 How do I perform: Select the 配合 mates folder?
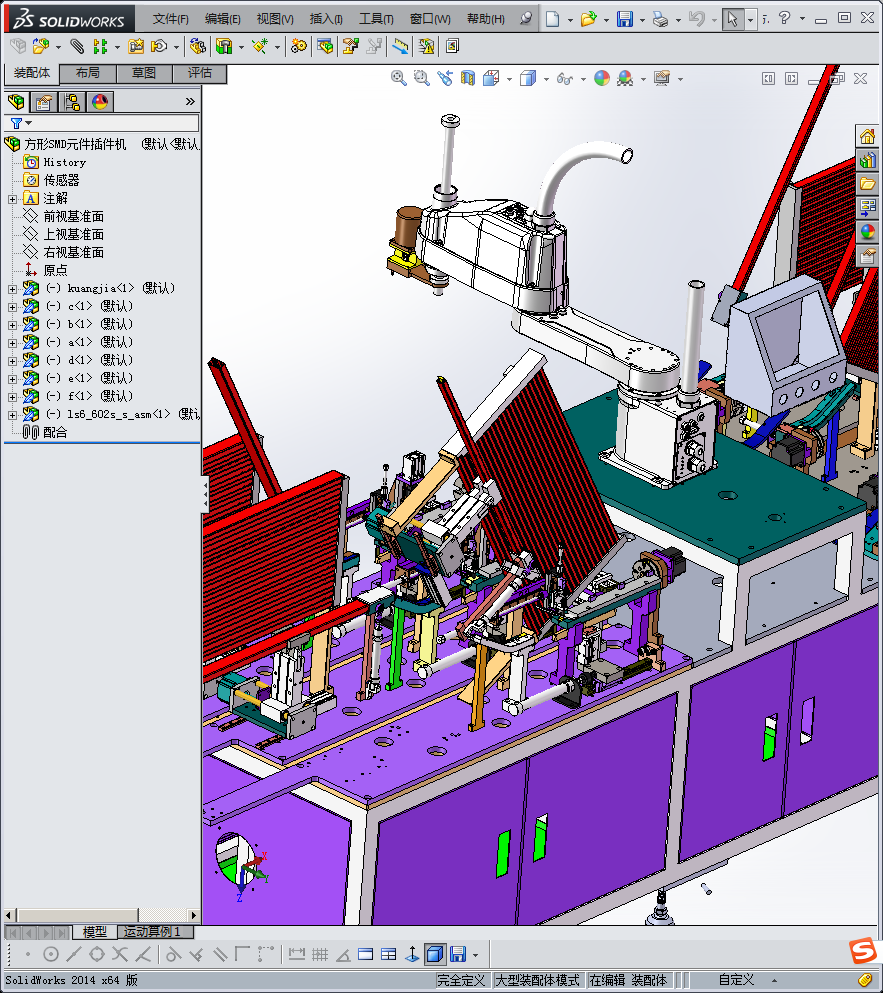tap(55, 433)
